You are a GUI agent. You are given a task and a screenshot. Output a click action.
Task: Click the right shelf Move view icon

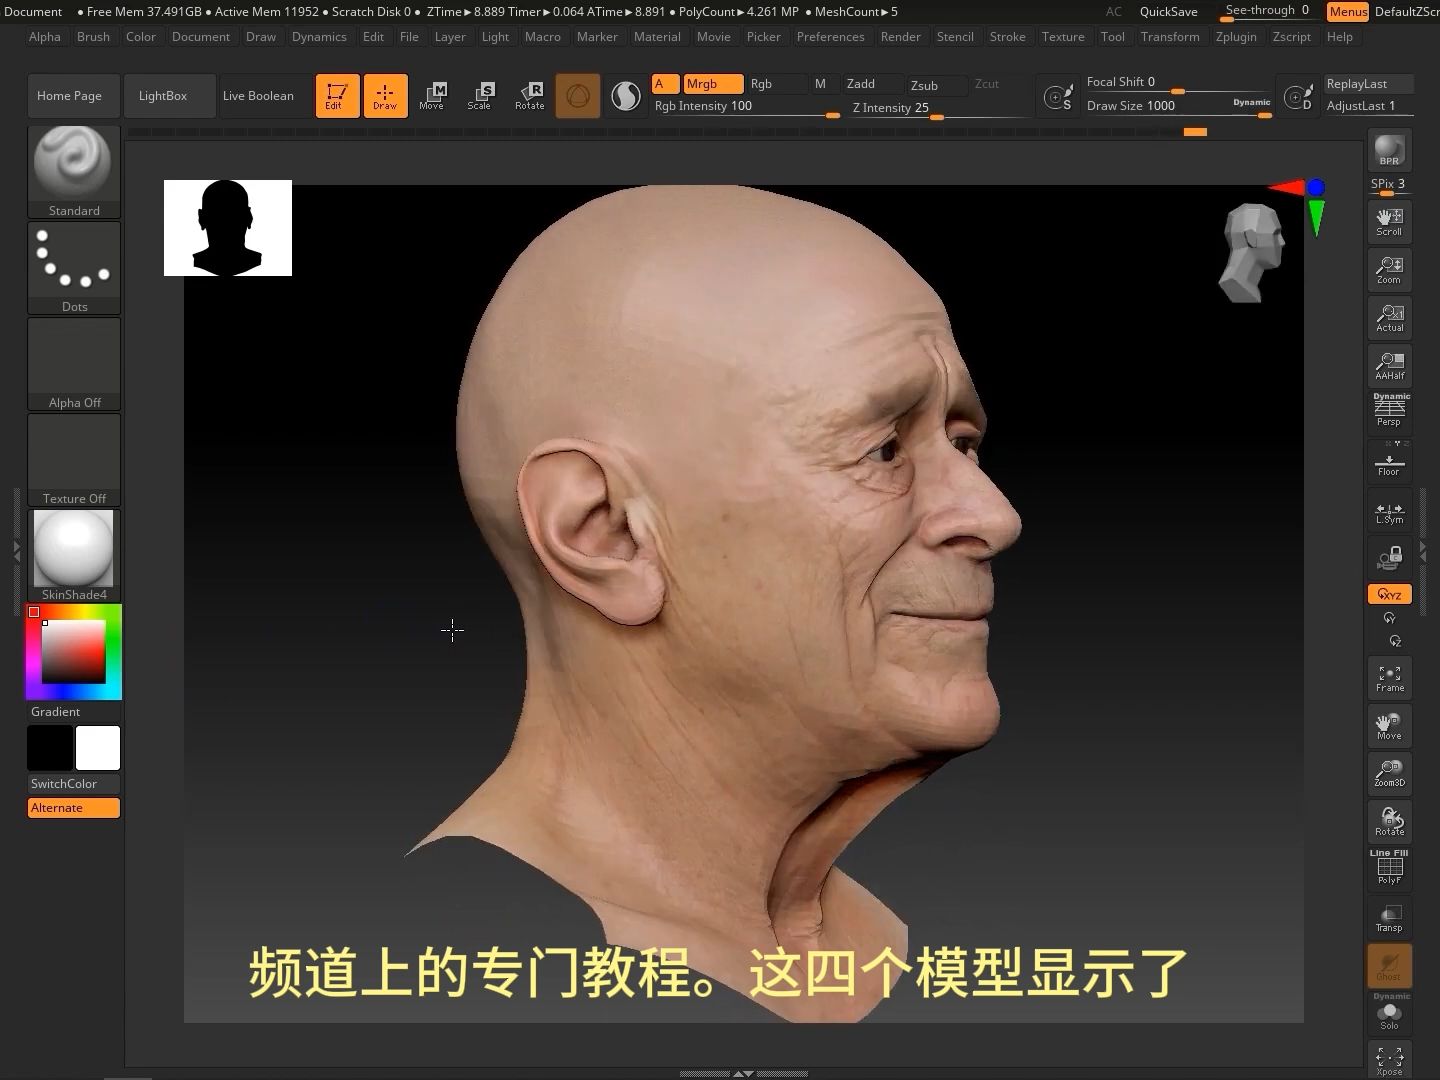[x=1389, y=726]
